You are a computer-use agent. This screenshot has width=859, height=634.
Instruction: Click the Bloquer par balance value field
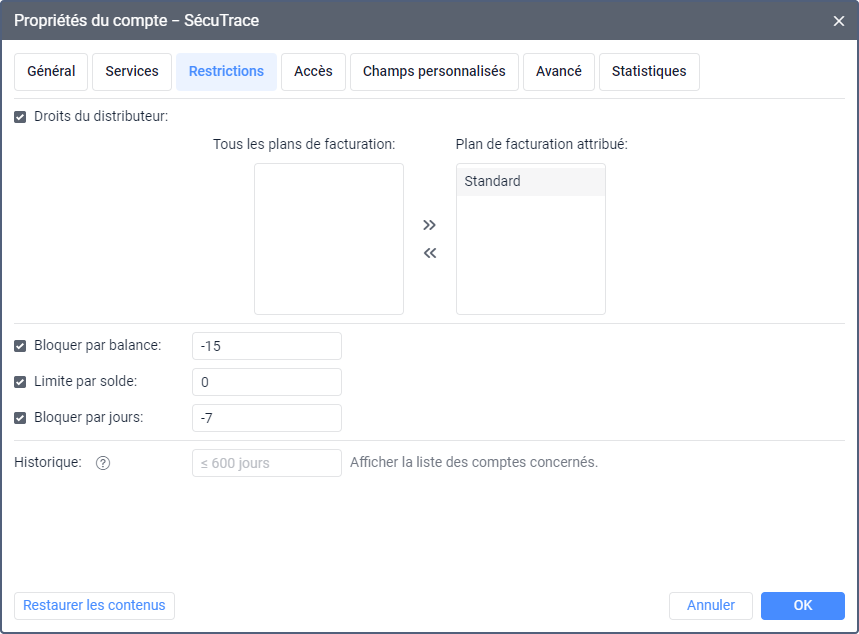point(267,346)
